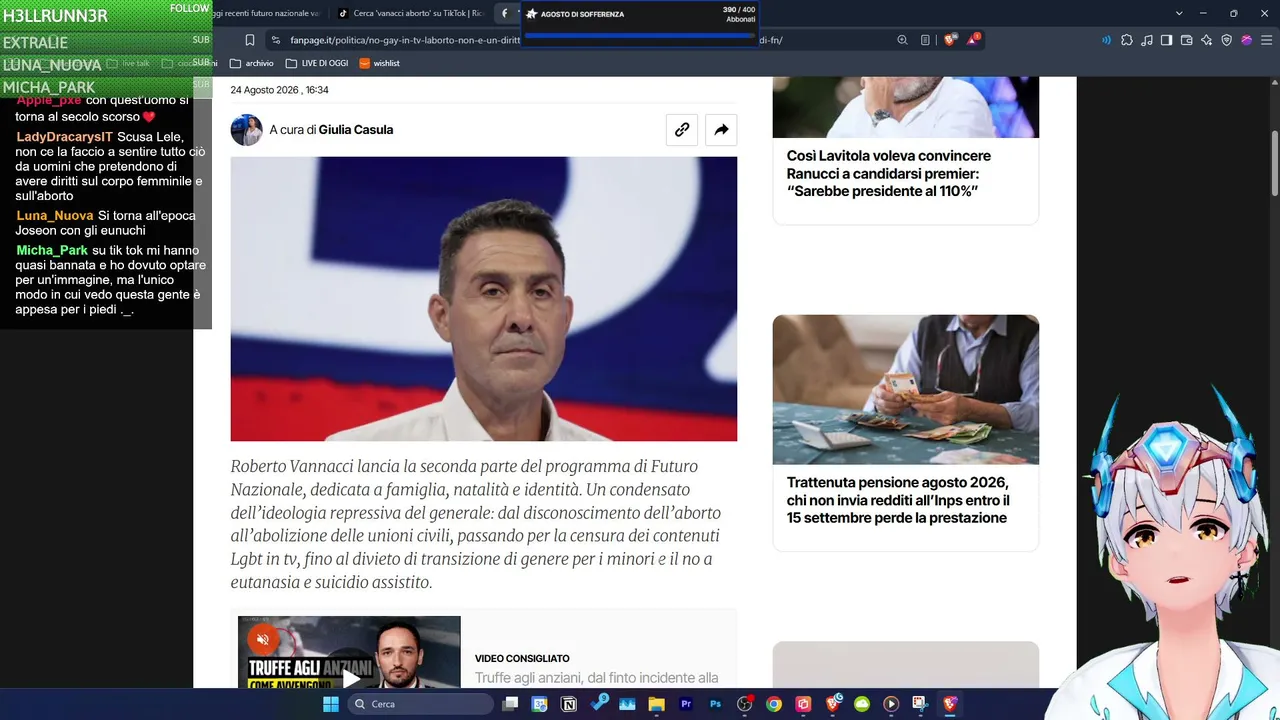1280x720 pixels.
Task: Open Brave Rewards triangle icon
Action: [x=972, y=40]
